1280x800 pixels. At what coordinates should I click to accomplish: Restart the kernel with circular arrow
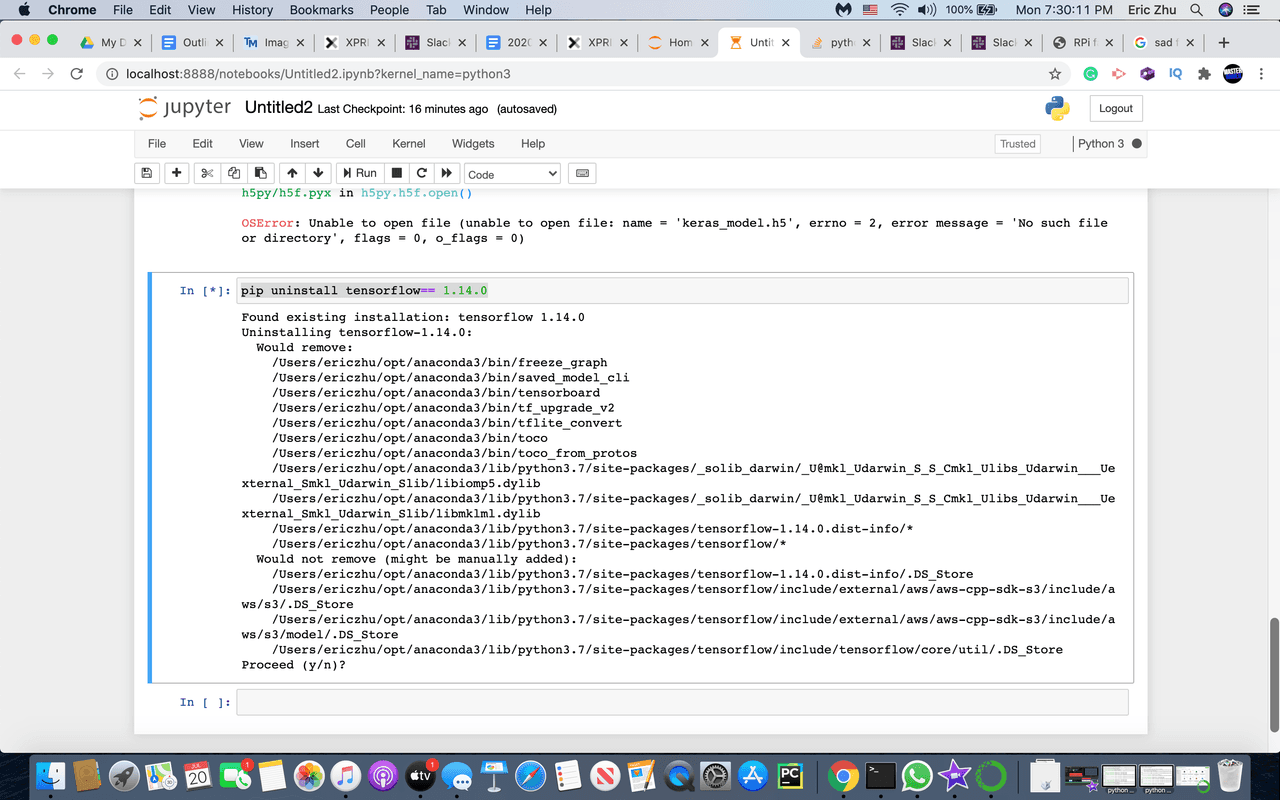pos(422,173)
